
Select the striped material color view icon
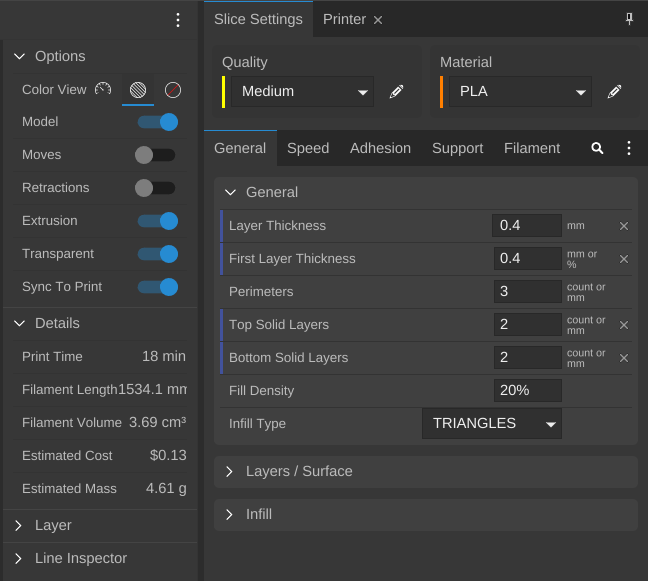[x=138, y=90]
